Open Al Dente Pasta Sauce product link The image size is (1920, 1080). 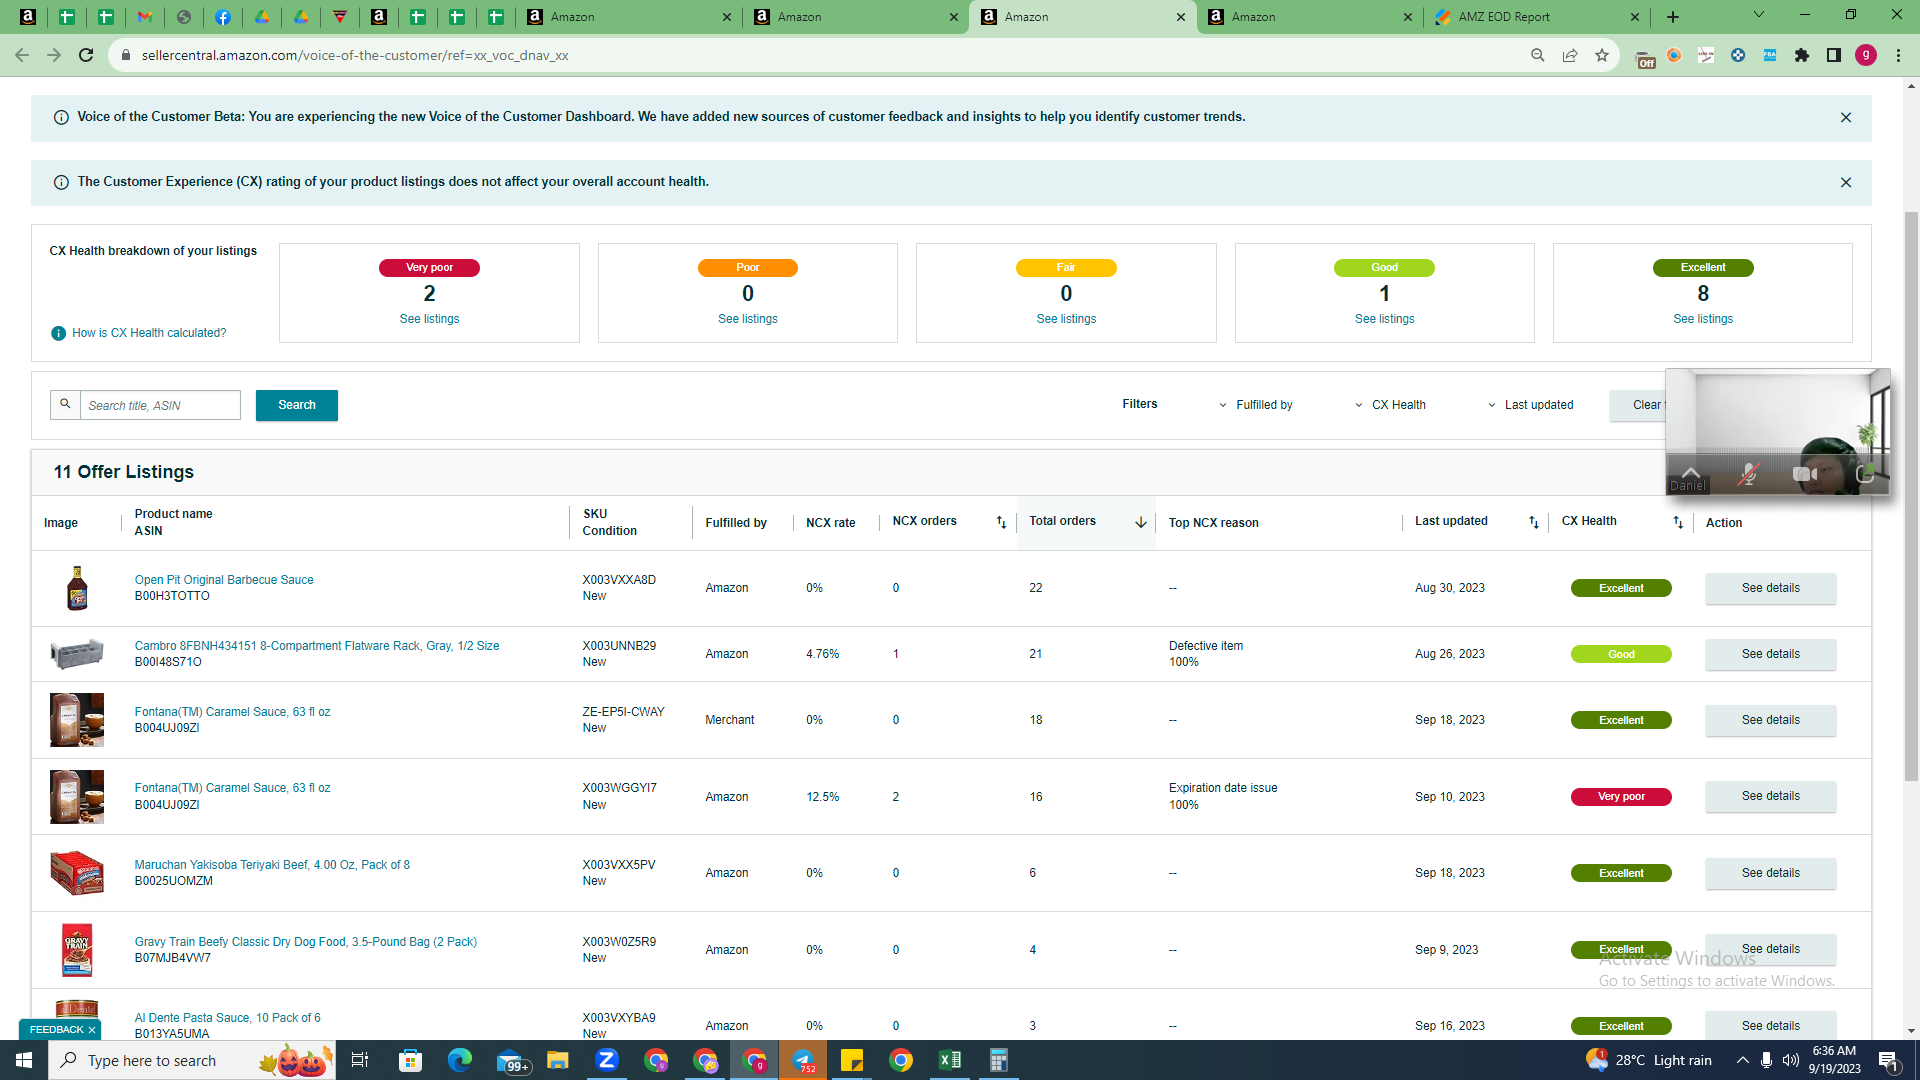(228, 1018)
